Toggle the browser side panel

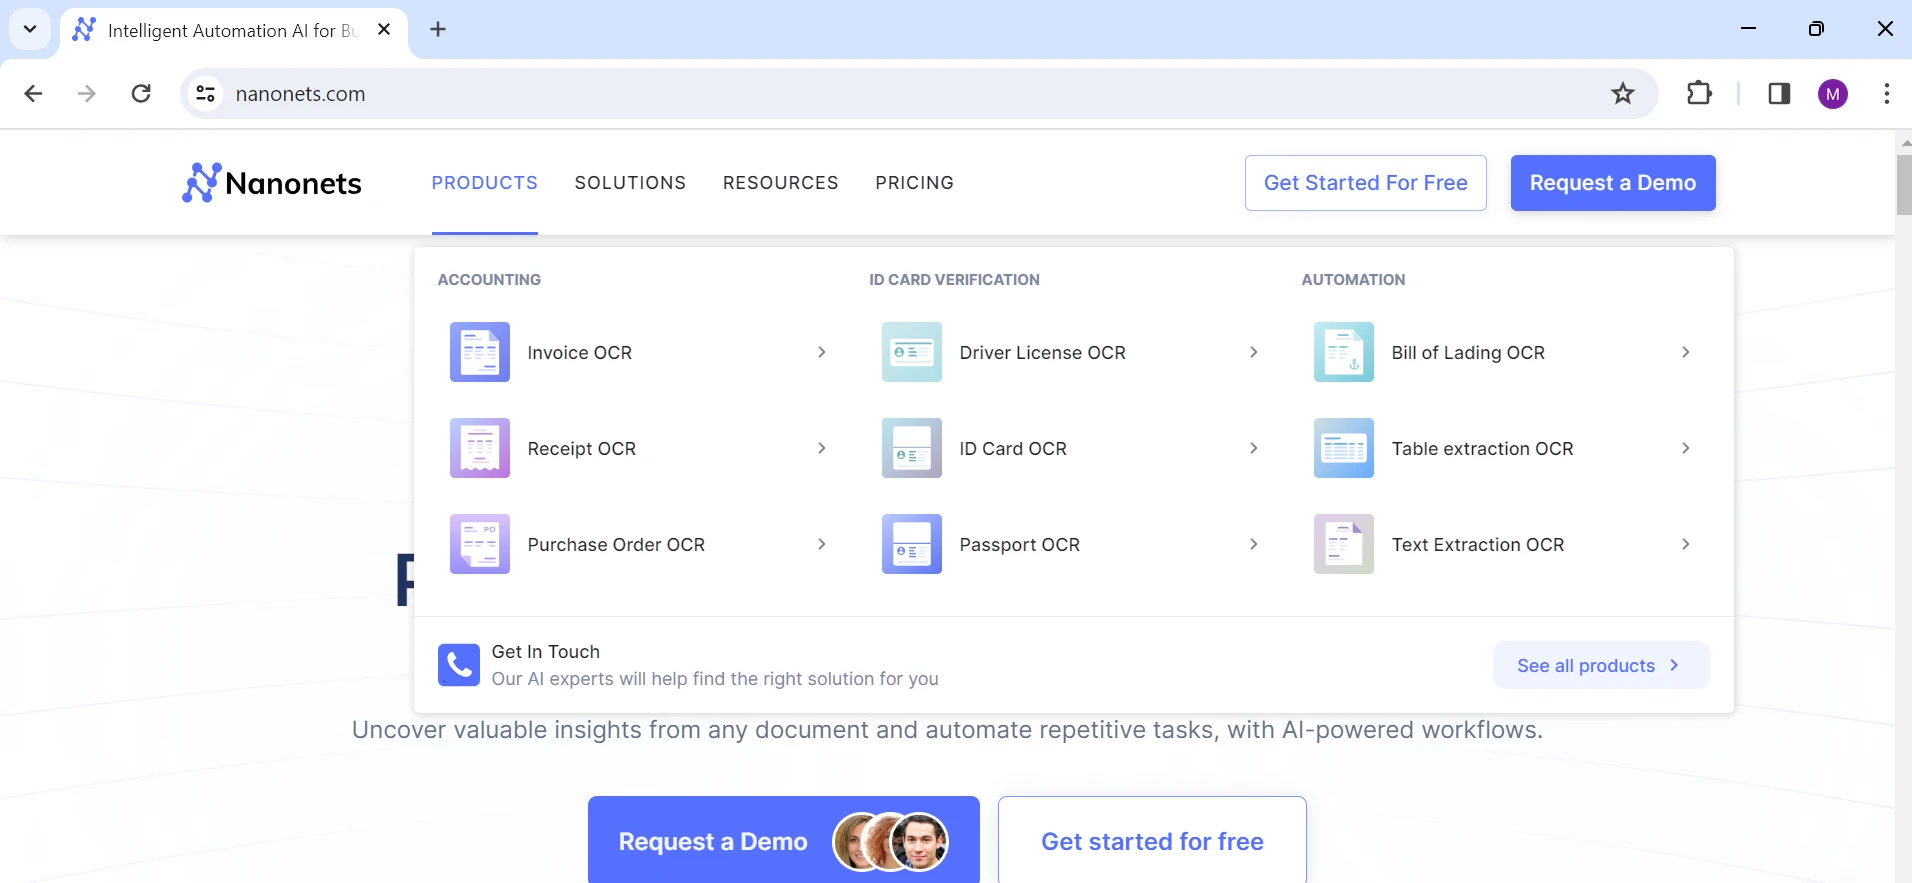(x=1778, y=94)
